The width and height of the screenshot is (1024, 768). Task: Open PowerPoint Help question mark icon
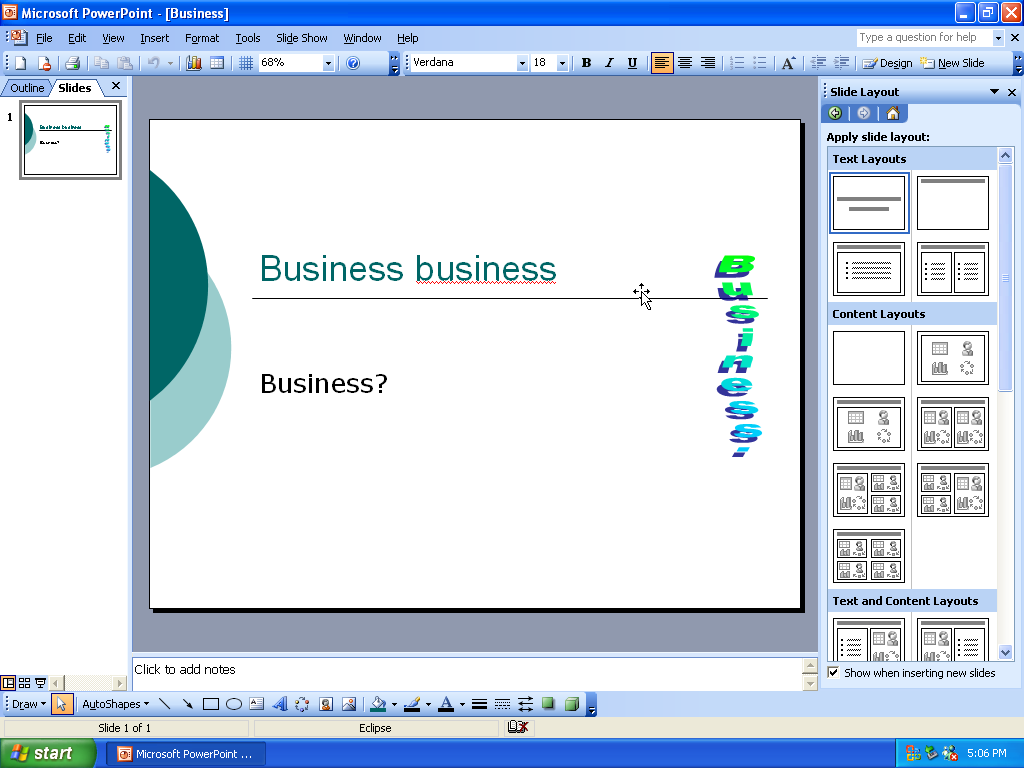pyautogui.click(x=353, y=63)
